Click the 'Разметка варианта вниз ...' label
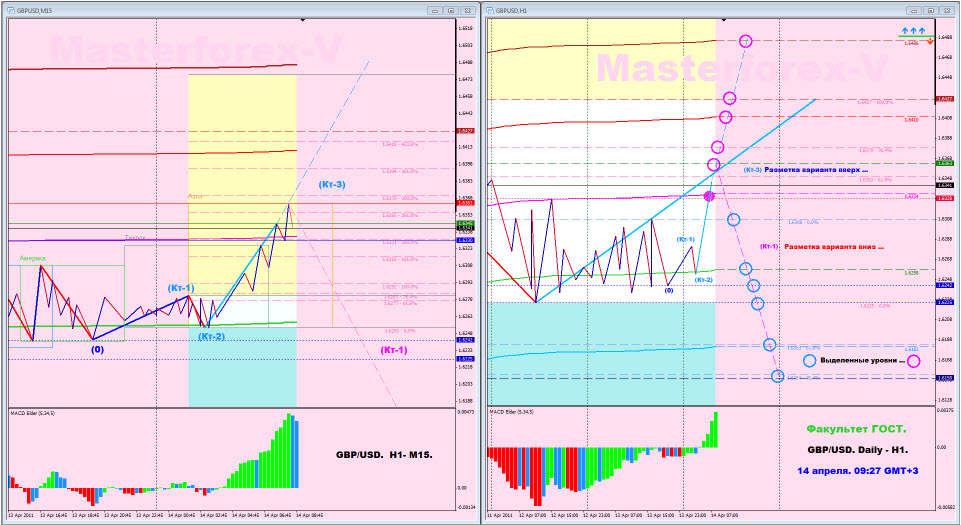The height and width of the screenshot is (525, 961). tap(834, 247)
